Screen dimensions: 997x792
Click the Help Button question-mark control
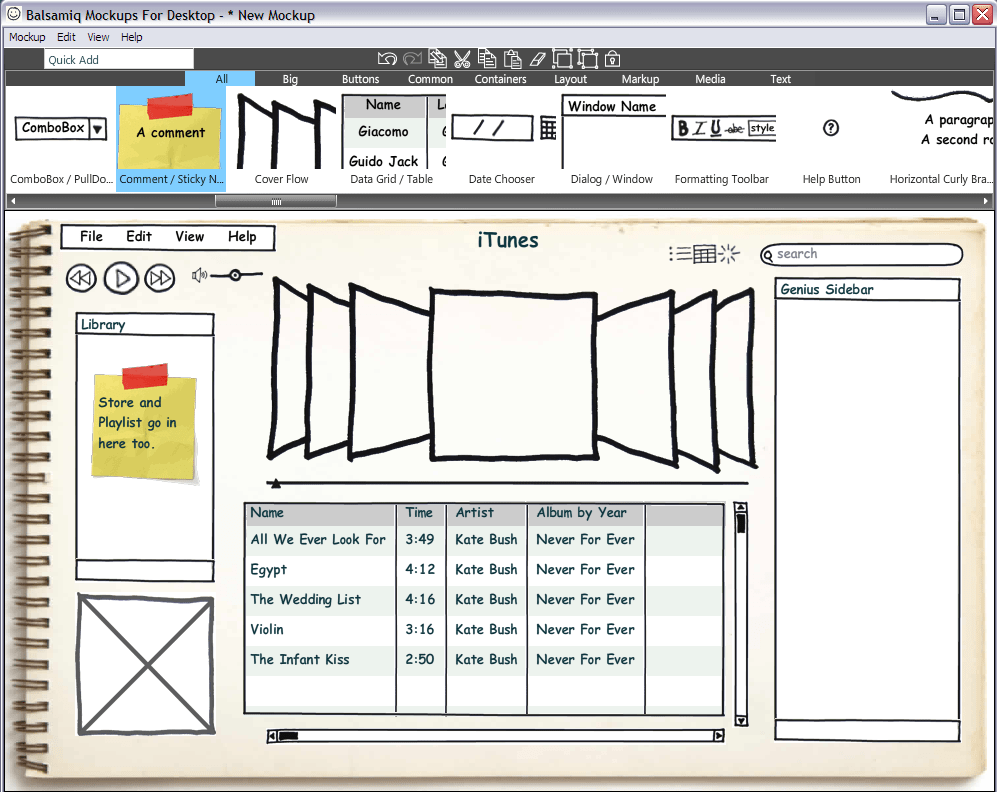click(831, 128)
